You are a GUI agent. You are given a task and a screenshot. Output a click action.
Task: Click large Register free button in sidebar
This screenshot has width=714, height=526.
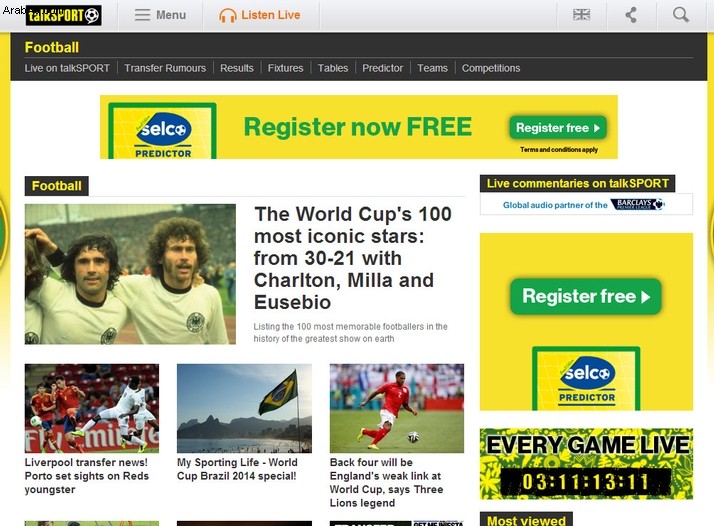click(586, 296)
